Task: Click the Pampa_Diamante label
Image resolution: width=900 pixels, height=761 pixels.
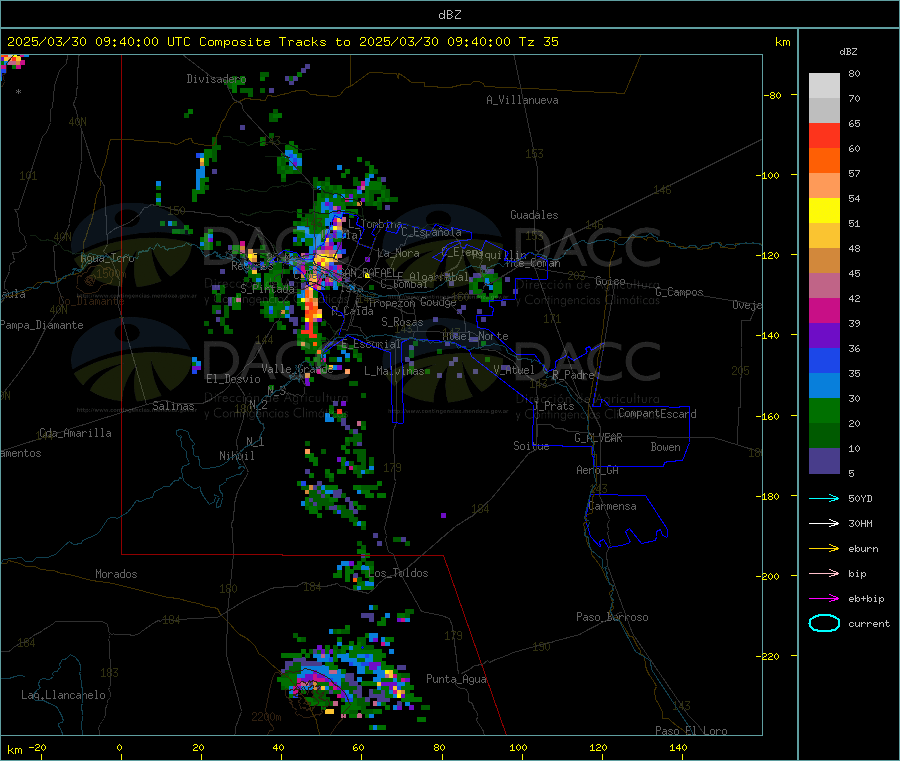Action: coord(42,325)
